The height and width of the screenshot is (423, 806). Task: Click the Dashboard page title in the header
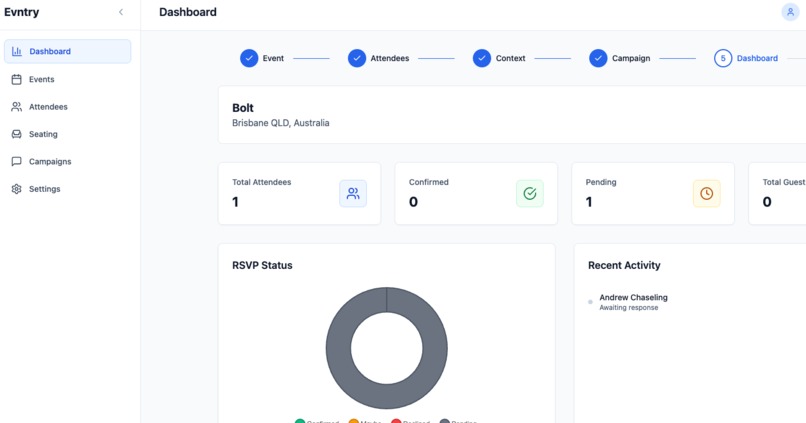point(188,12)
